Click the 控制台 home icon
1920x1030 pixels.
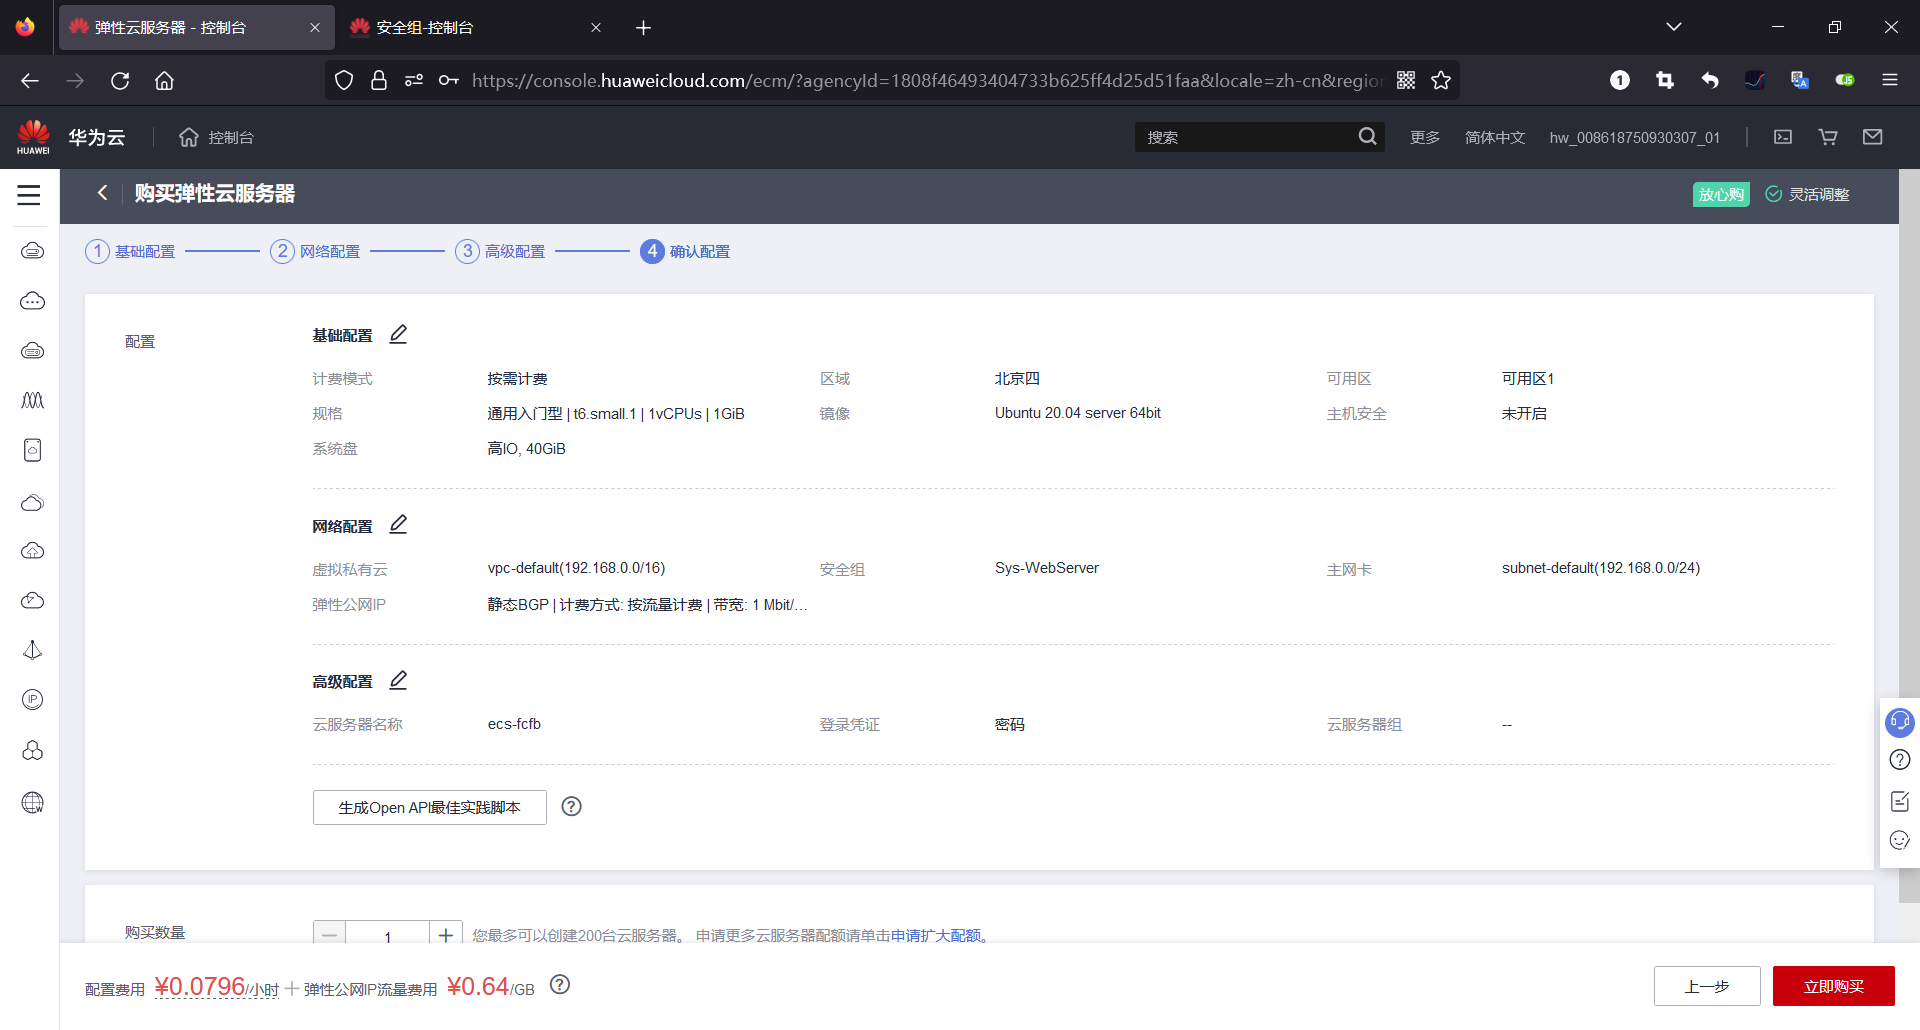point(189,137)
